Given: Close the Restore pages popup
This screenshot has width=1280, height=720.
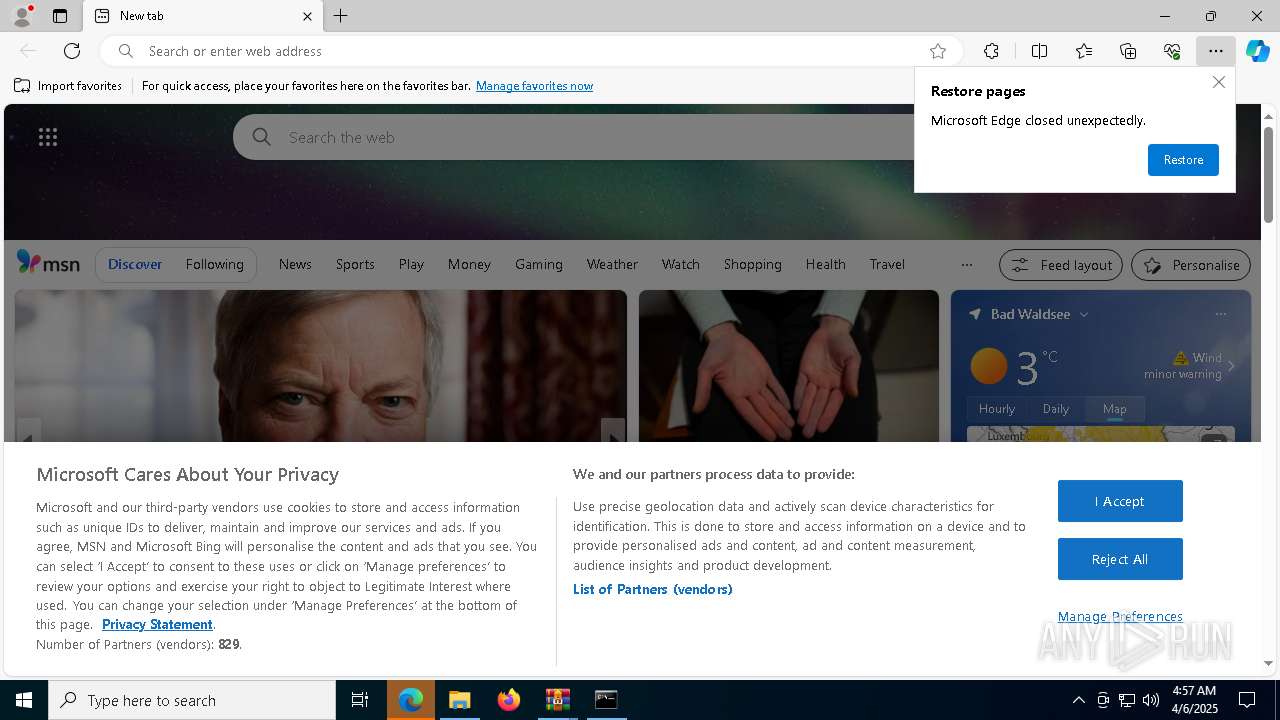Looking at the screenshot, I should click(x=1218, y=82).
